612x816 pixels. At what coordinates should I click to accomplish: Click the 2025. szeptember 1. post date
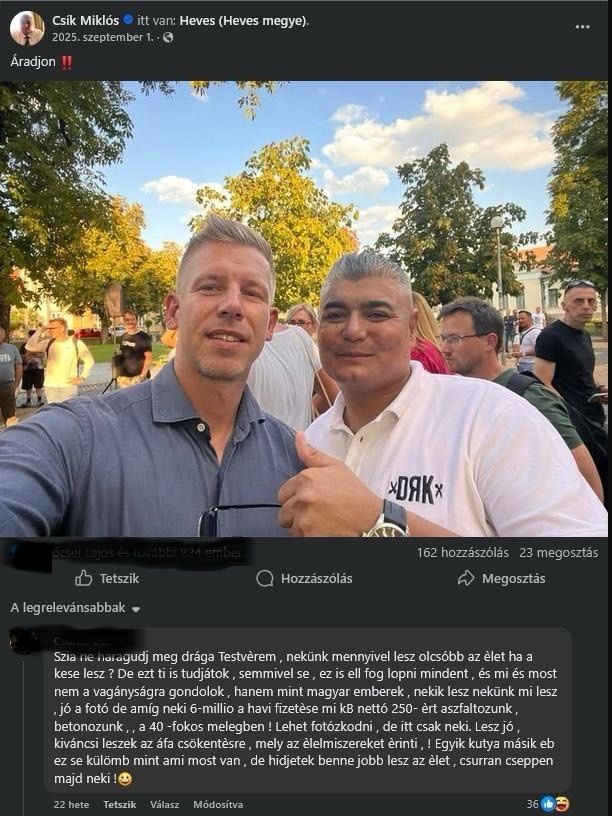[103, 37]
